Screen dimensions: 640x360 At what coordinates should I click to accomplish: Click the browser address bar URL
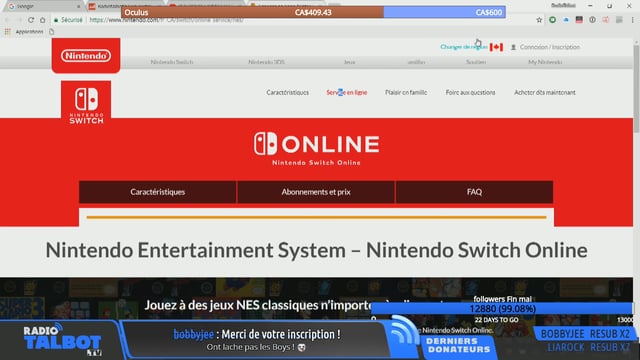167,20
